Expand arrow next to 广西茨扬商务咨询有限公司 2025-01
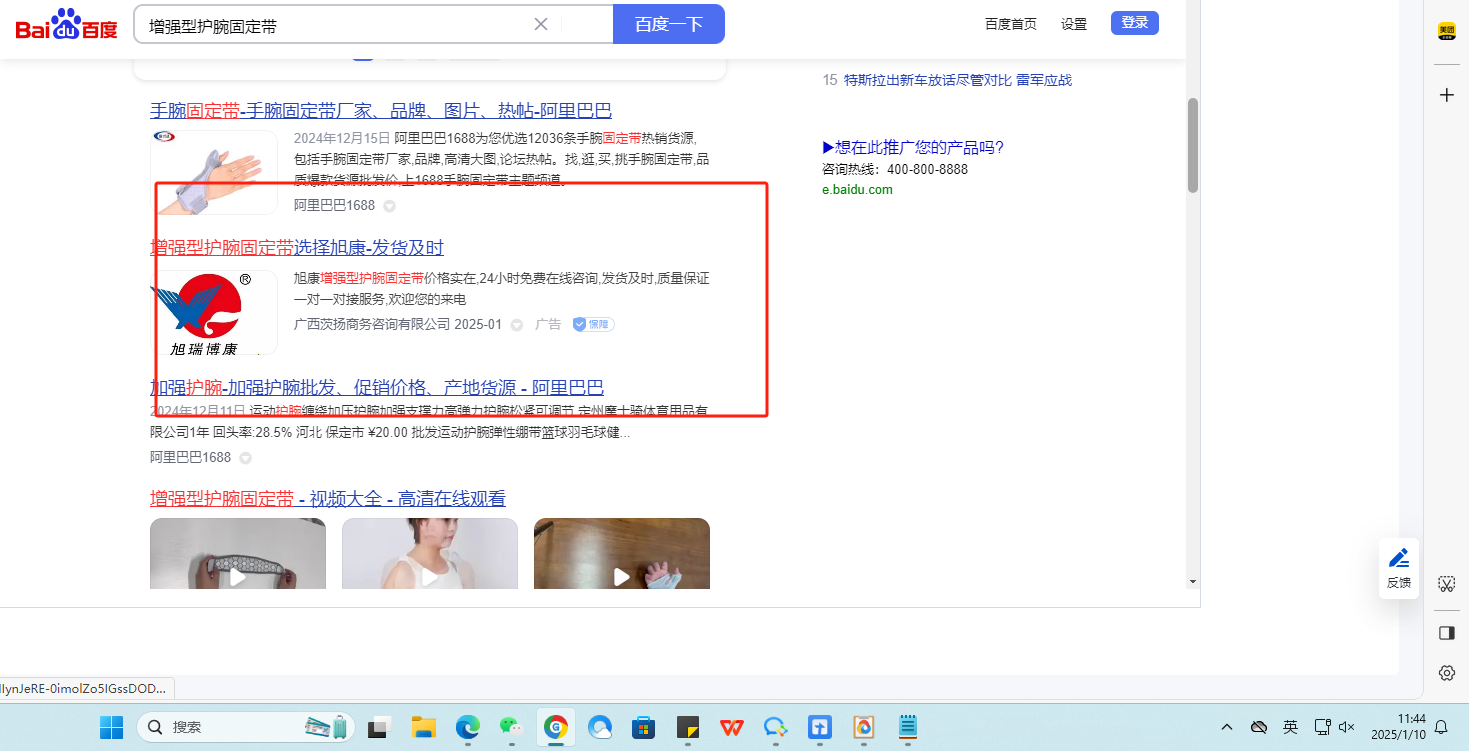 tap(517, 325)
